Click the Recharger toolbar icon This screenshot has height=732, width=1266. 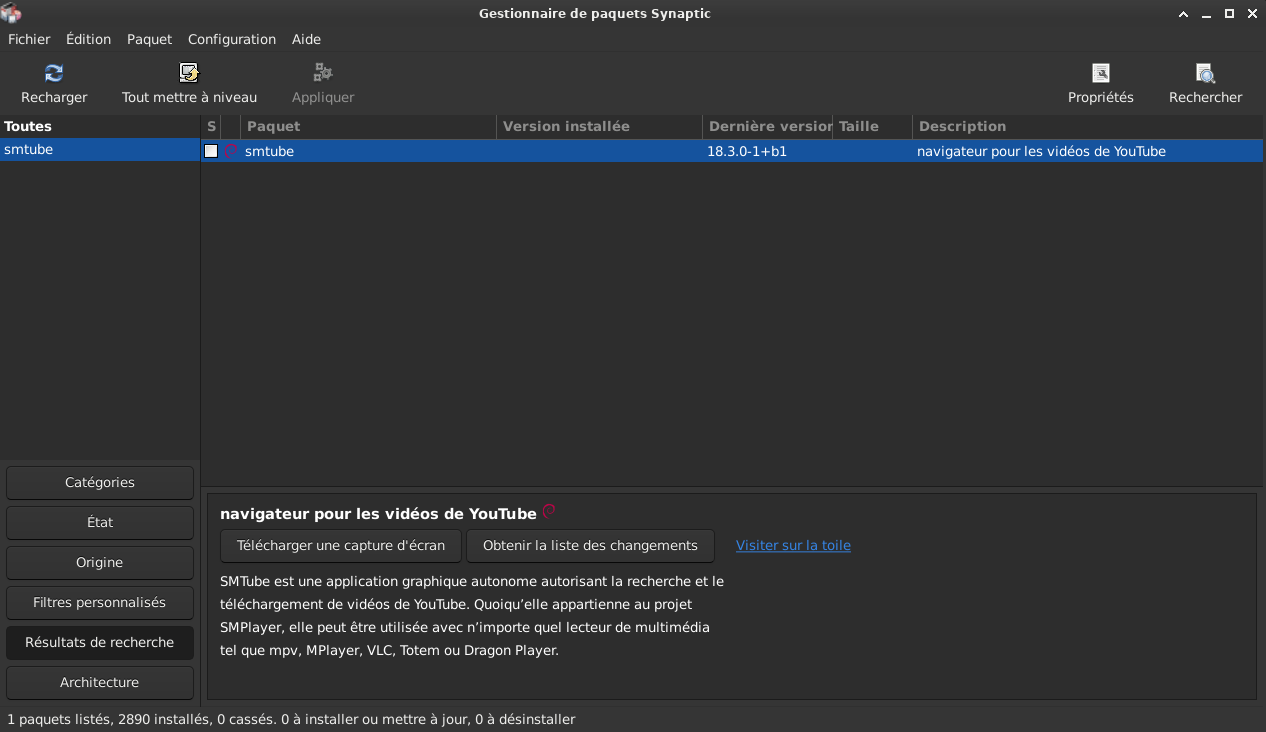(x=53, y=72)
